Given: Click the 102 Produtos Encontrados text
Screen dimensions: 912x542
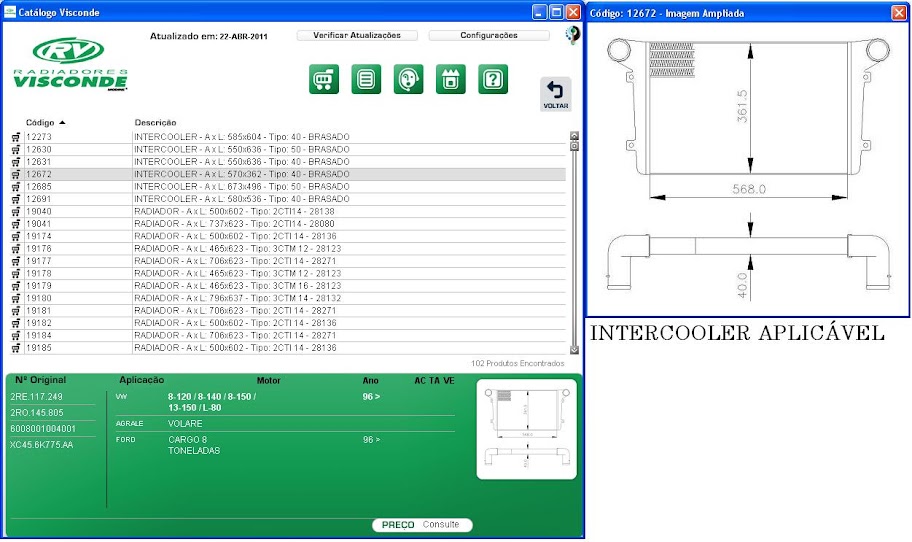Looking at the screenshot, I should click(518, 363).
